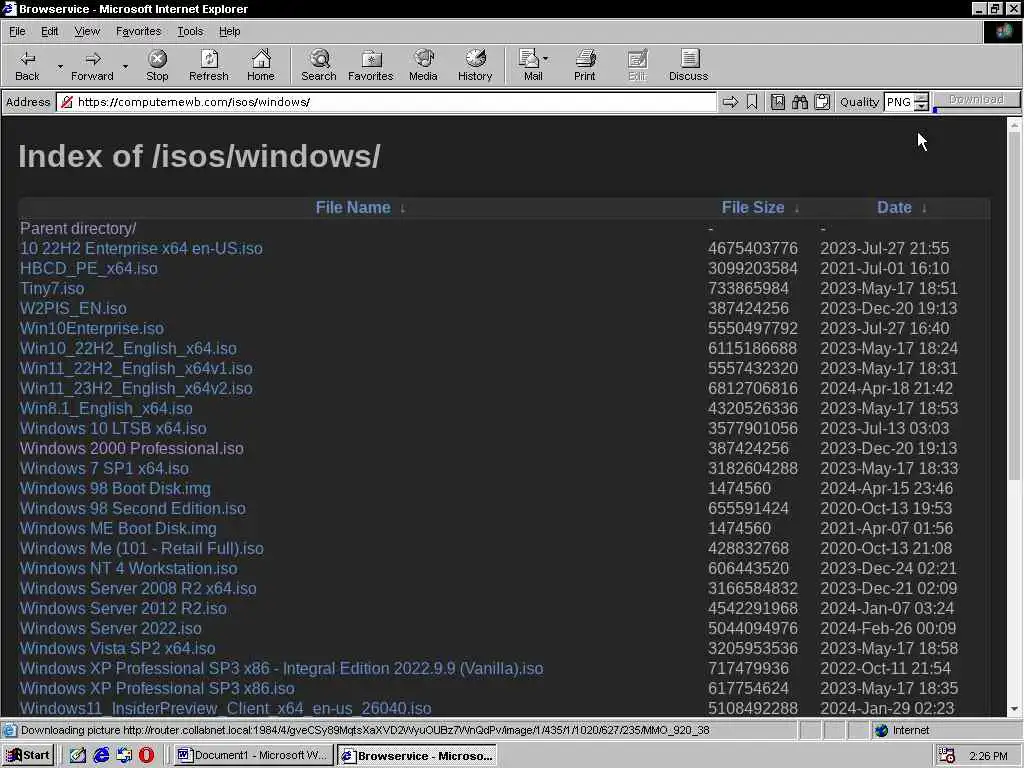Open the Tiny7.iso link
This screenshot has height=768, width=1024.
(52, 289)
